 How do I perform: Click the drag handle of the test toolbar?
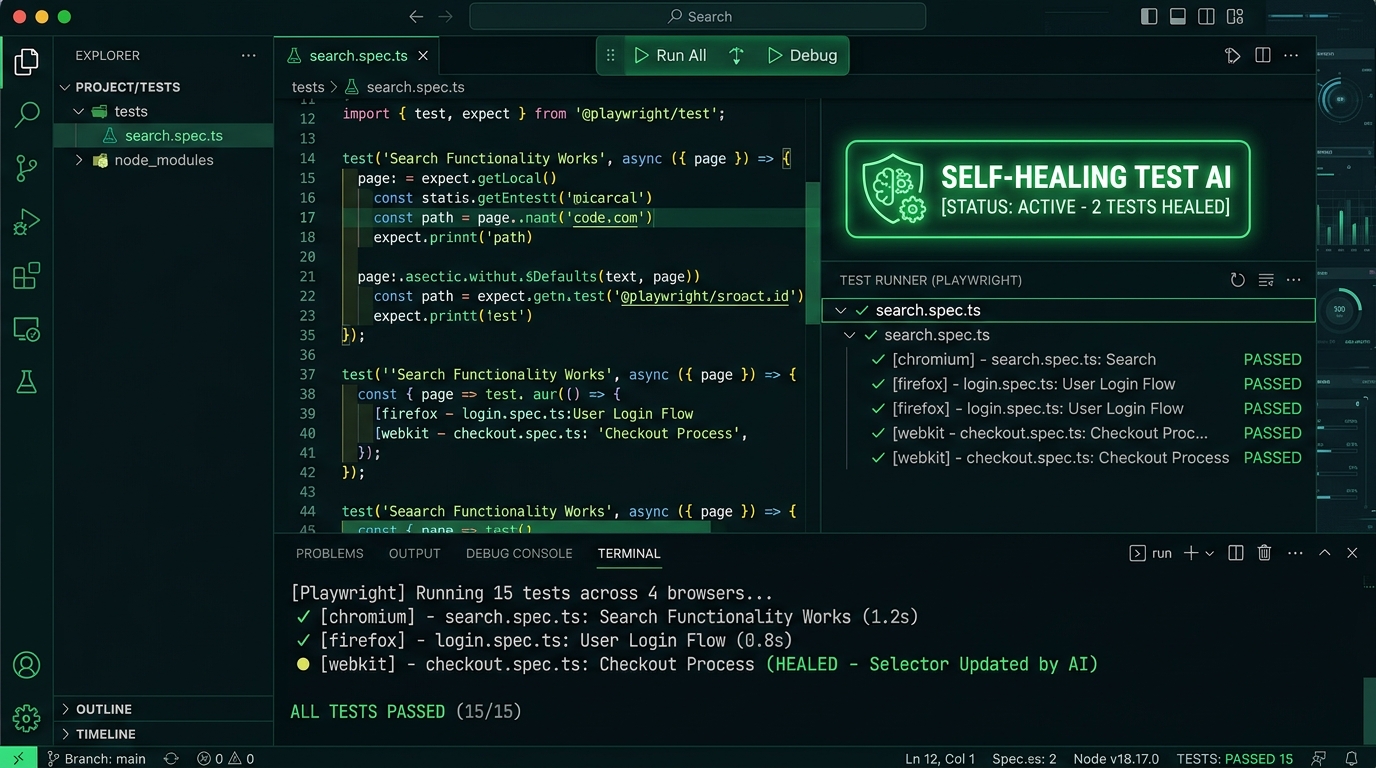pos(611,56)
